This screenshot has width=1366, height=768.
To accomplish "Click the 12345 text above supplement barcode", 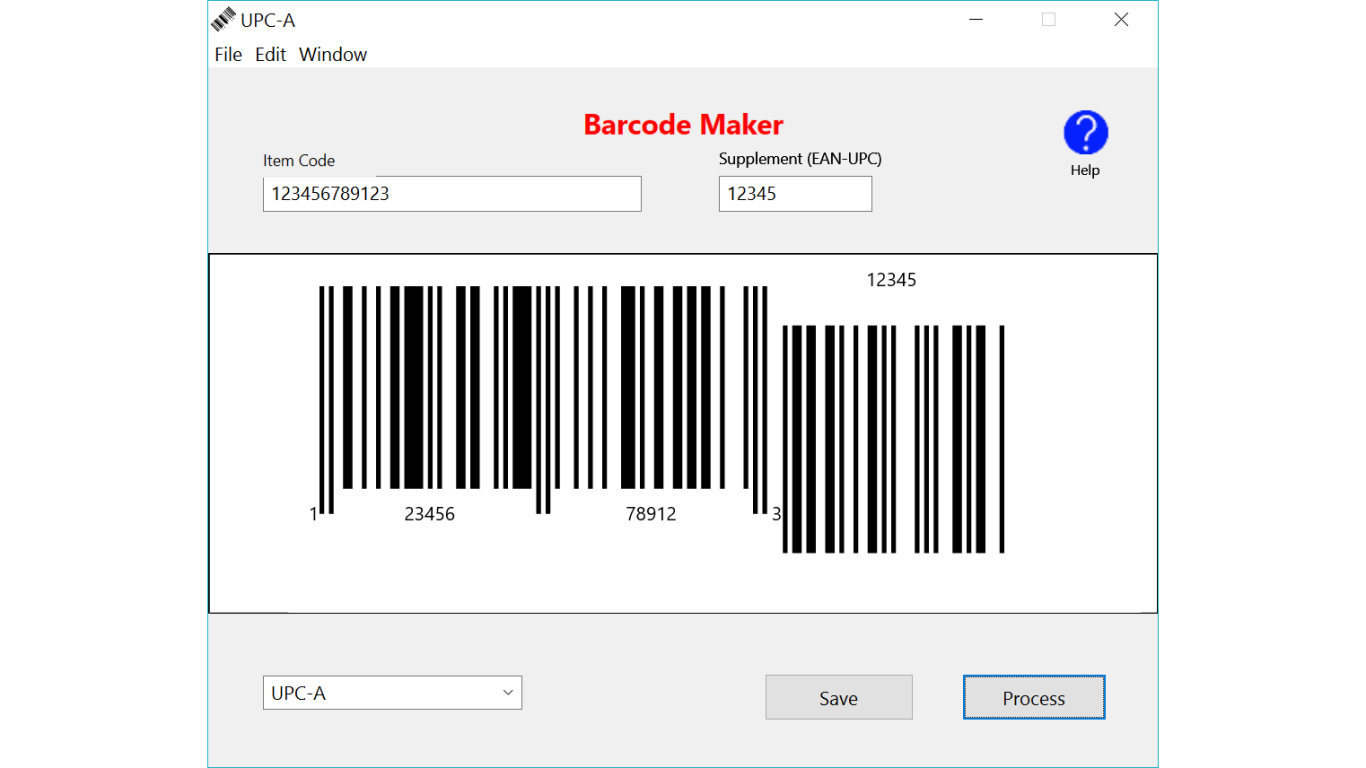I will point(891,280).
